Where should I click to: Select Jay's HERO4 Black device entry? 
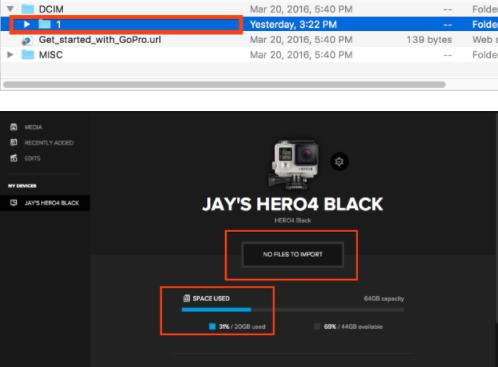click(x=45, y=203)
